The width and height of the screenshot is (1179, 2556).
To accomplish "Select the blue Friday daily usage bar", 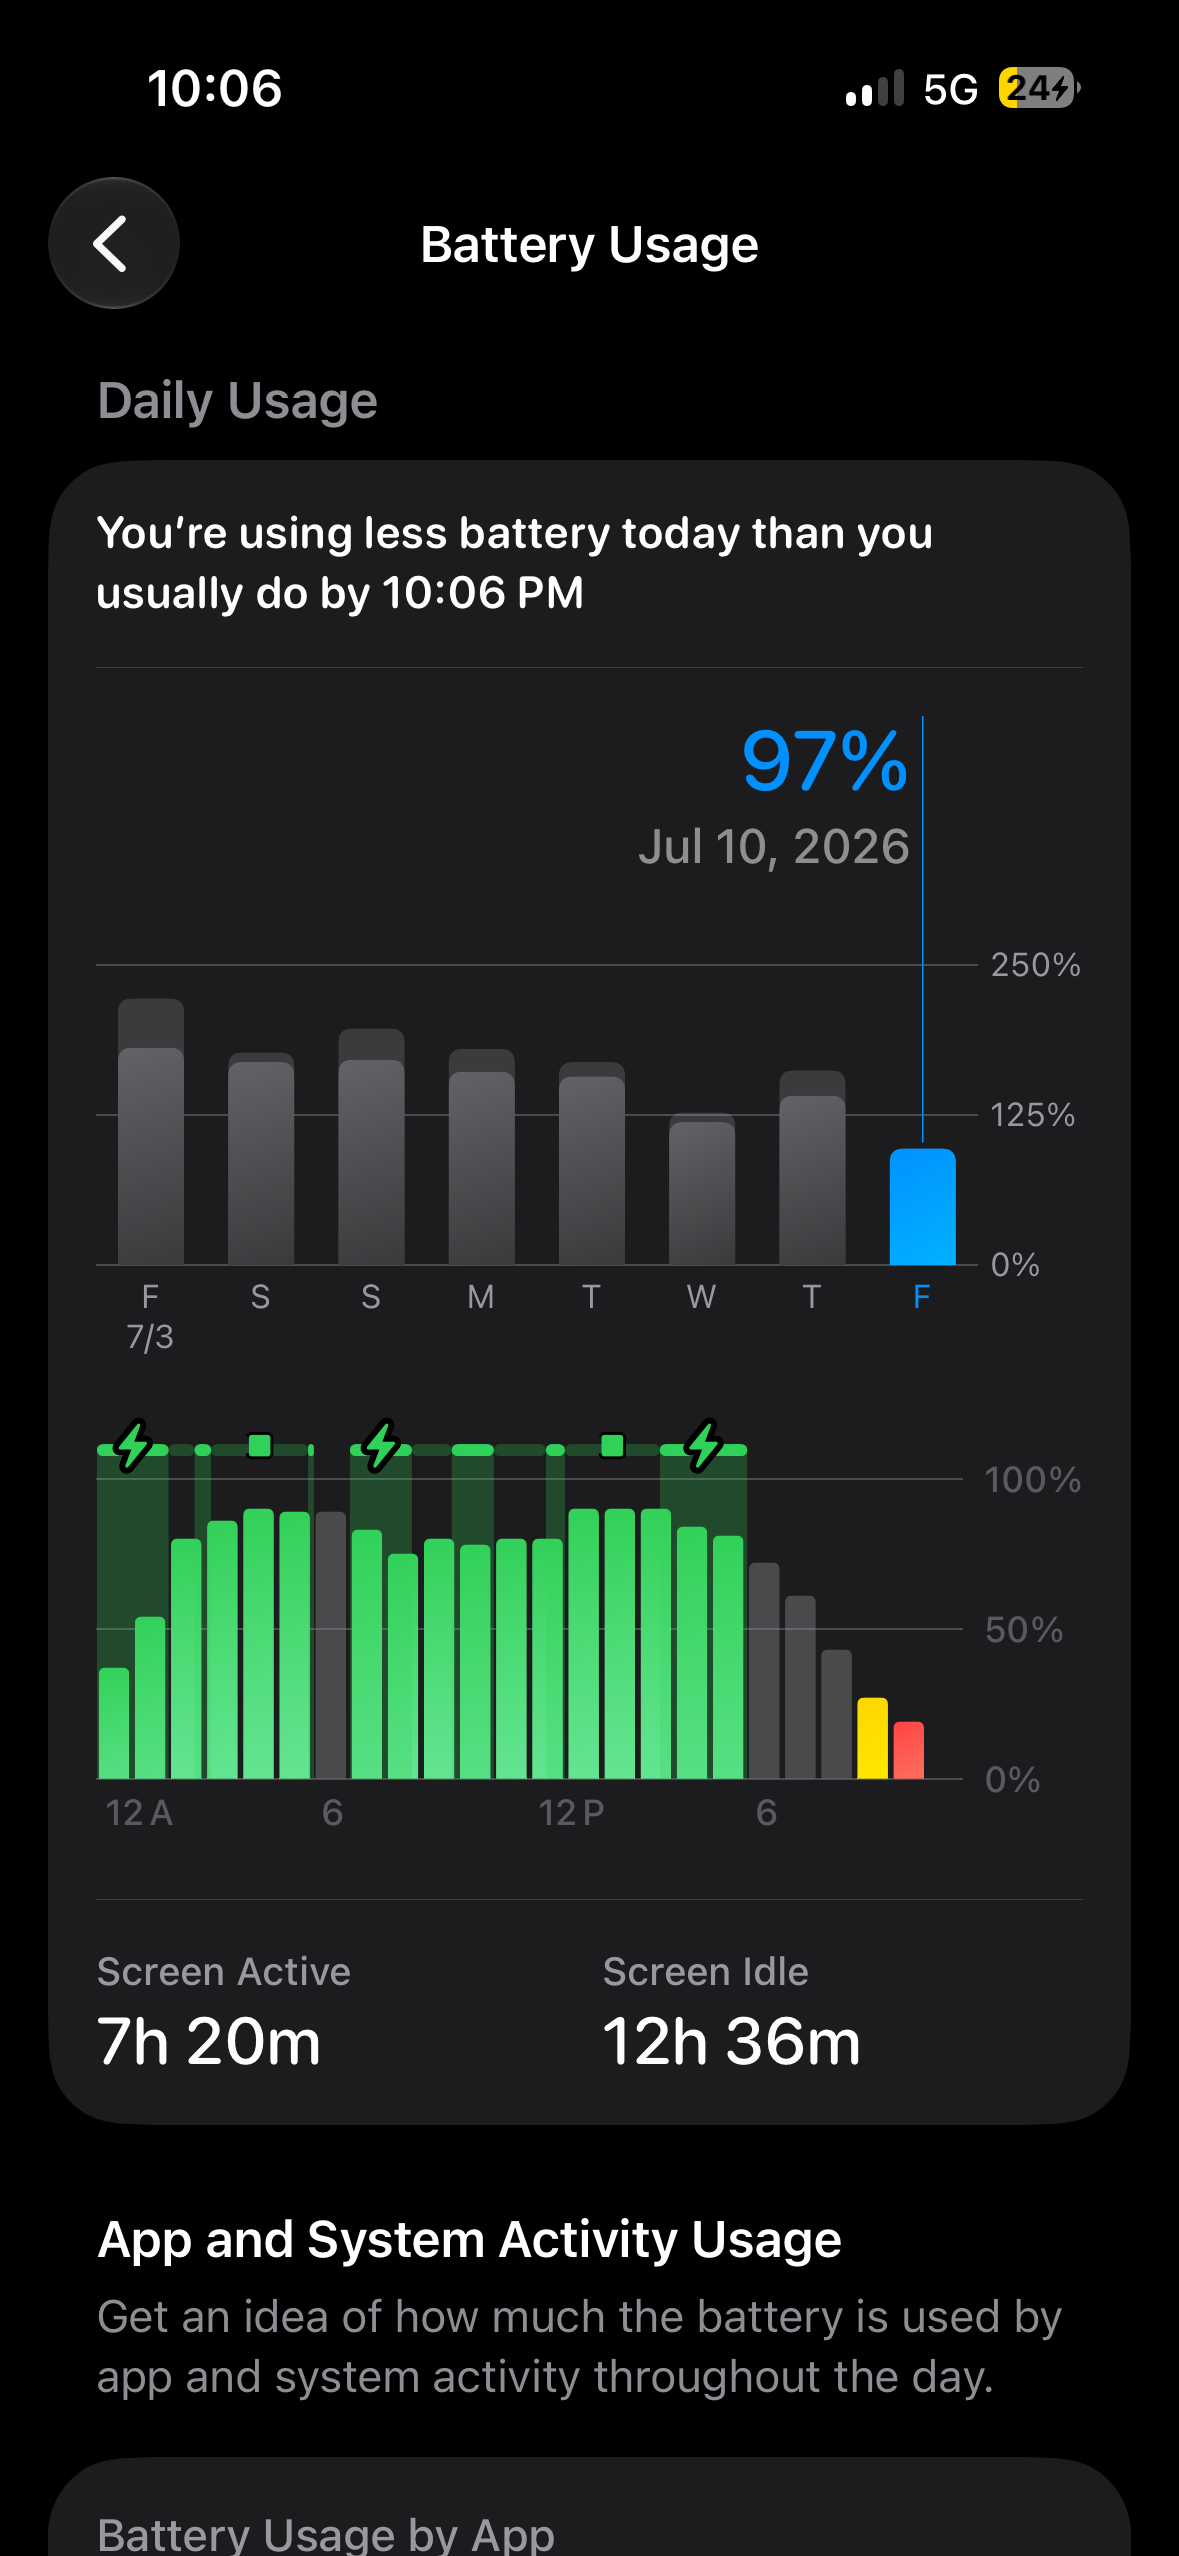I will click(x=922, y=1206).
